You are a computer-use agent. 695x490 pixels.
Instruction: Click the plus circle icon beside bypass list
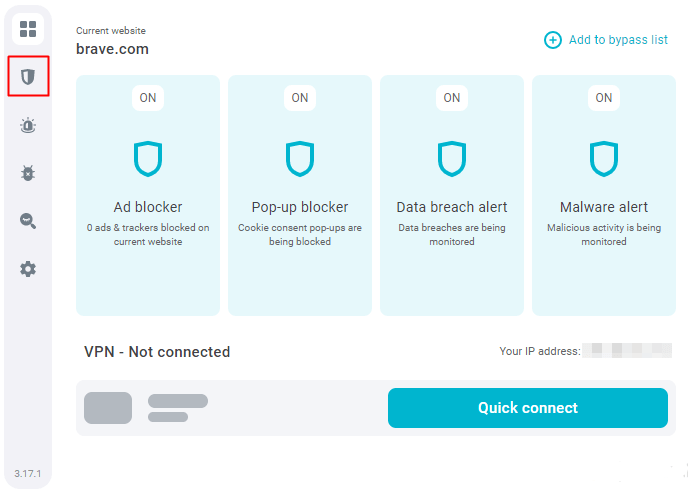click(x=553, y=40)
